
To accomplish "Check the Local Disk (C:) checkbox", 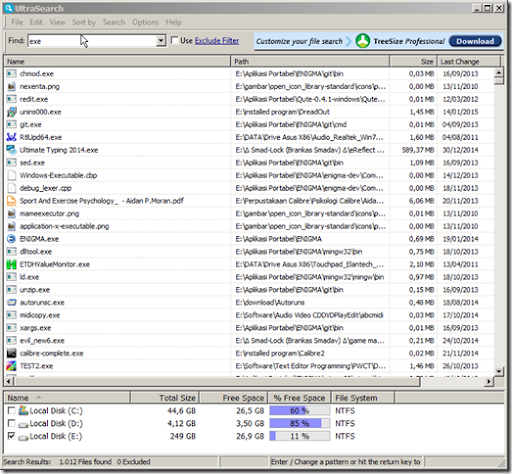I will [x=11, y=410].
